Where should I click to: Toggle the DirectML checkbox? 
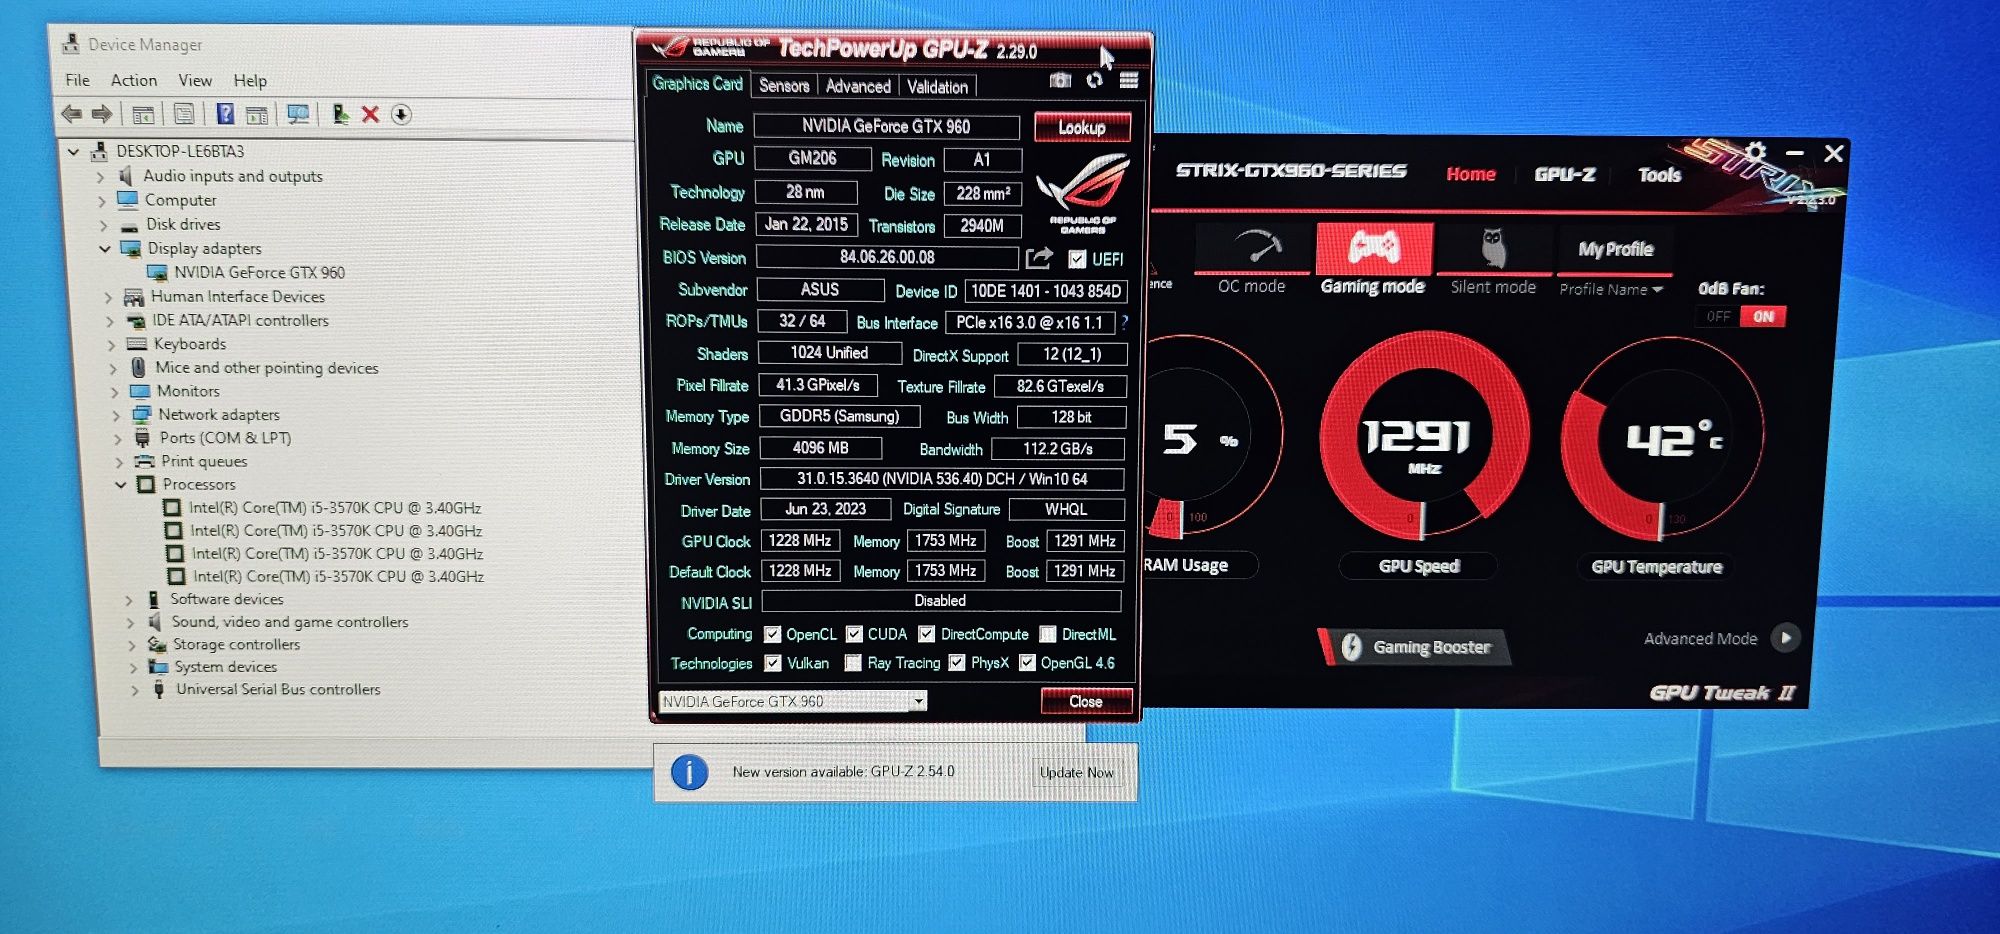tap(1048, 634)
